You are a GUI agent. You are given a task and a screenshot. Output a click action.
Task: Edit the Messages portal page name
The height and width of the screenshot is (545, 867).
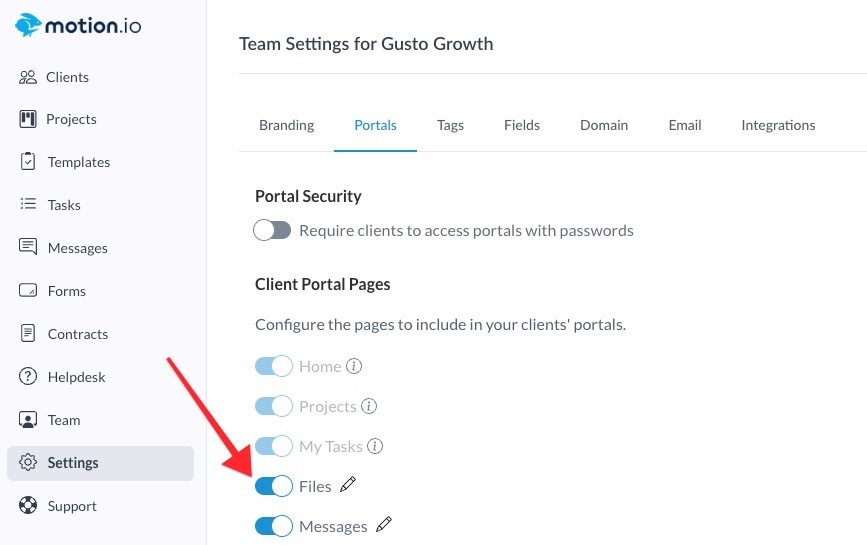coord(384,525)
